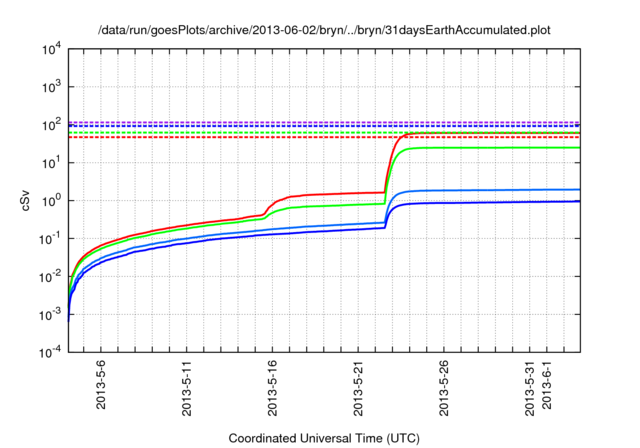Screen dimensions: 640x448
Task: Click the 10^-4 y-axis tick label
Action: (x=49, y=353)
